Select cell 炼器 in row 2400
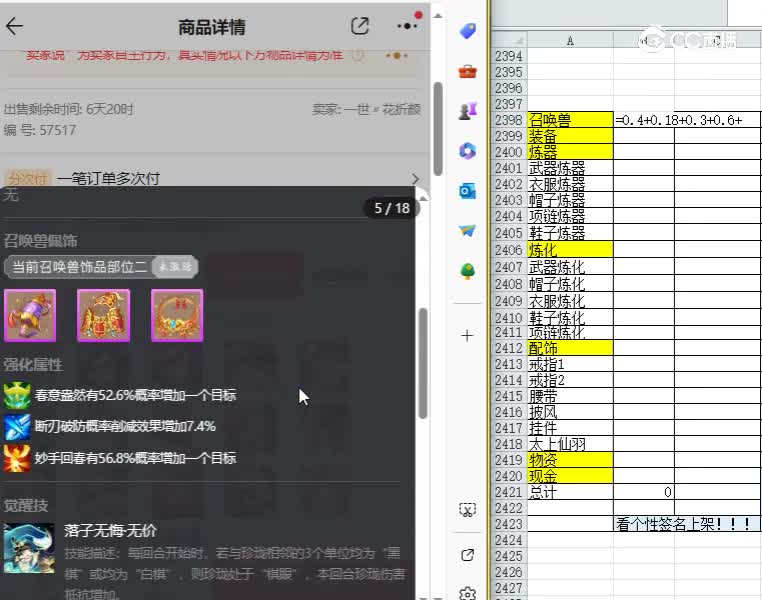This screenshot has width=762, height=600. pos(570,152)
